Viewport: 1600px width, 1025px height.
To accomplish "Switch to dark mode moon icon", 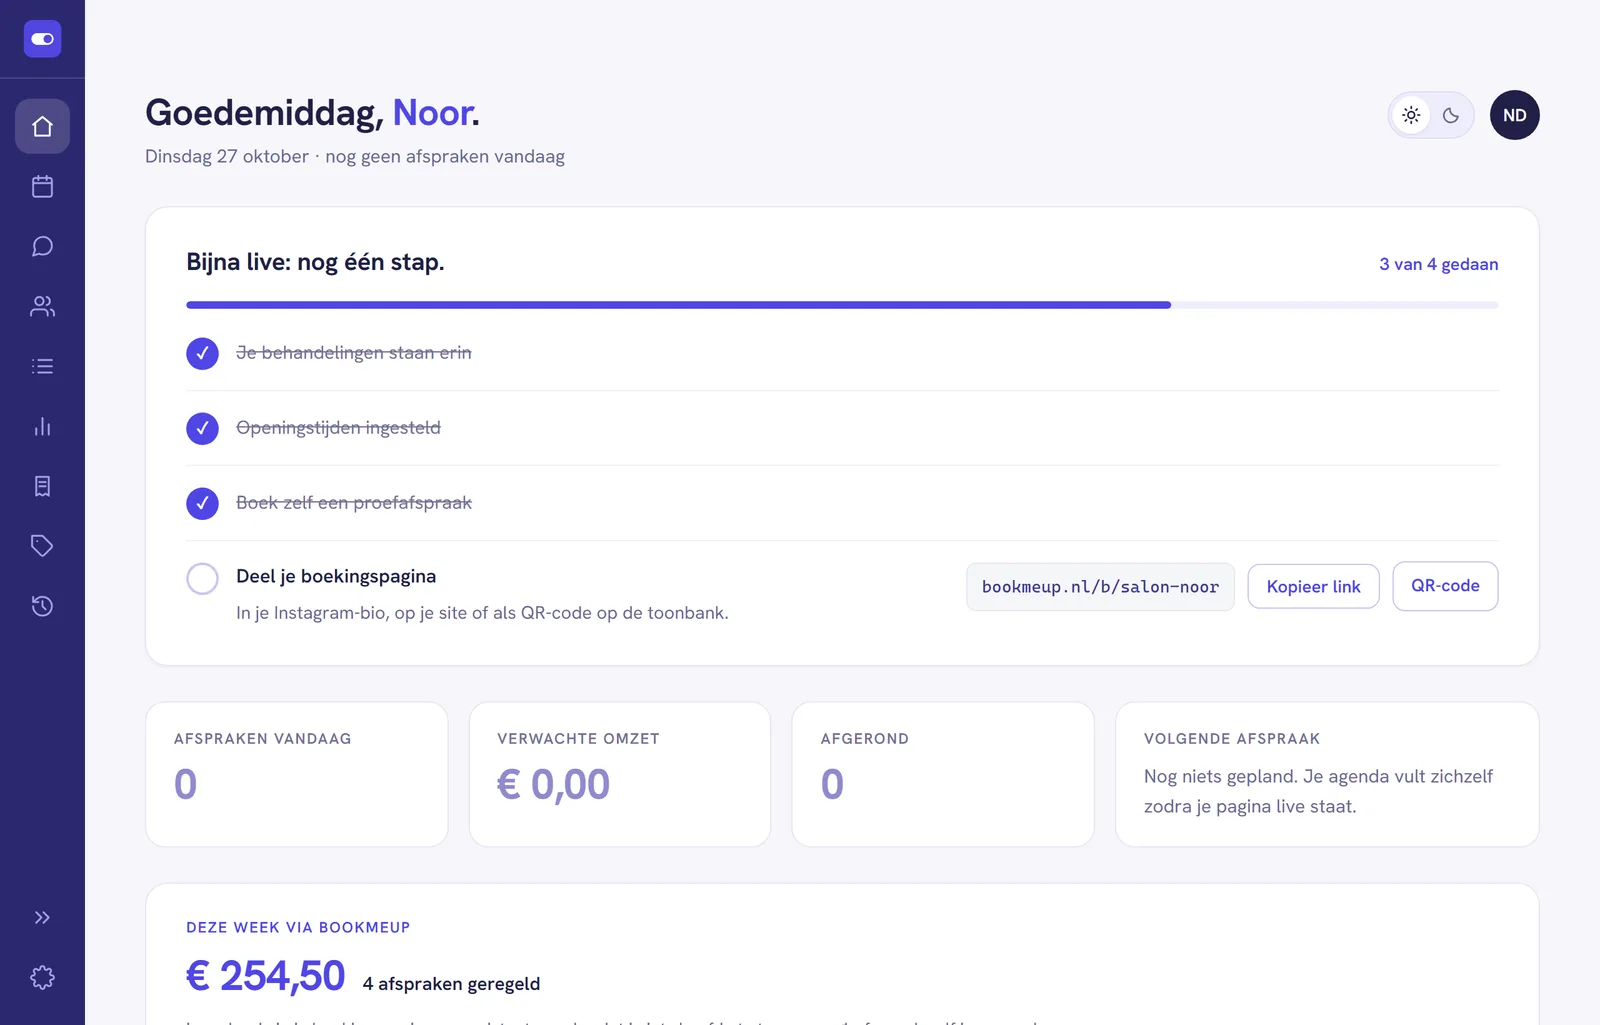I will point(1451,115).
